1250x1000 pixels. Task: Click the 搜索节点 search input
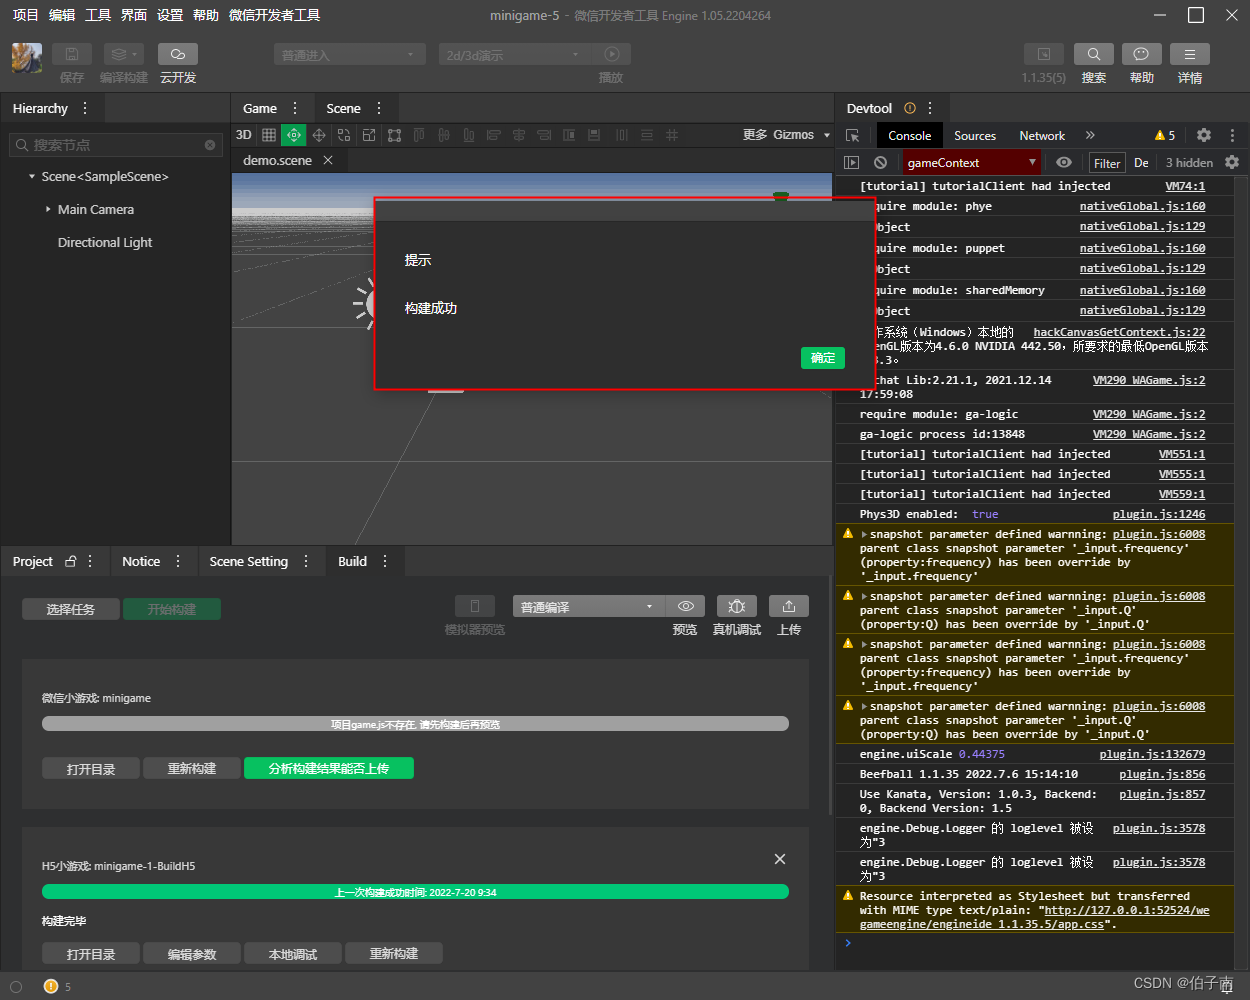tap(115, 145)
